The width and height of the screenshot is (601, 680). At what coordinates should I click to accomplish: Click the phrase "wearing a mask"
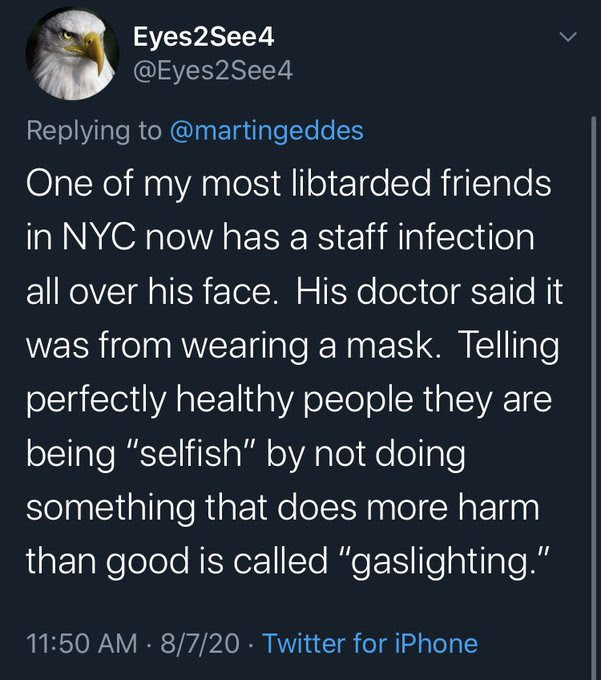307,346
